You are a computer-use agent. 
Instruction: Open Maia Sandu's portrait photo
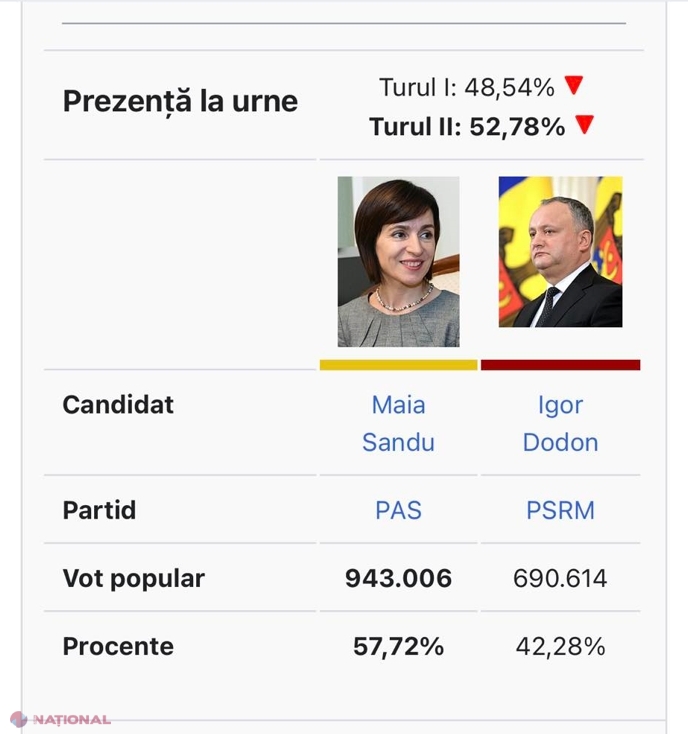(398, 262)
